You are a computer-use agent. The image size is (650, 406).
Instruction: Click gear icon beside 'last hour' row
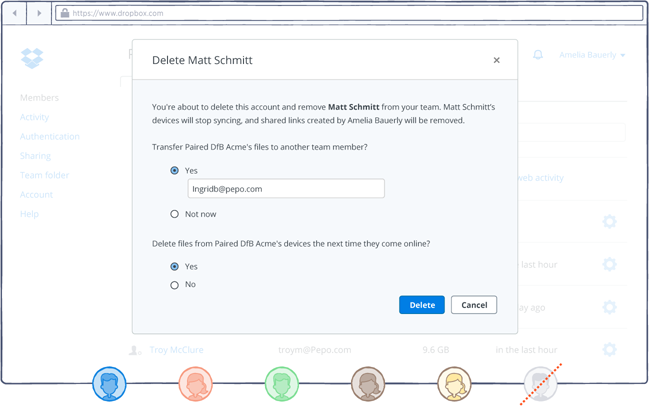tap(609, 264)
